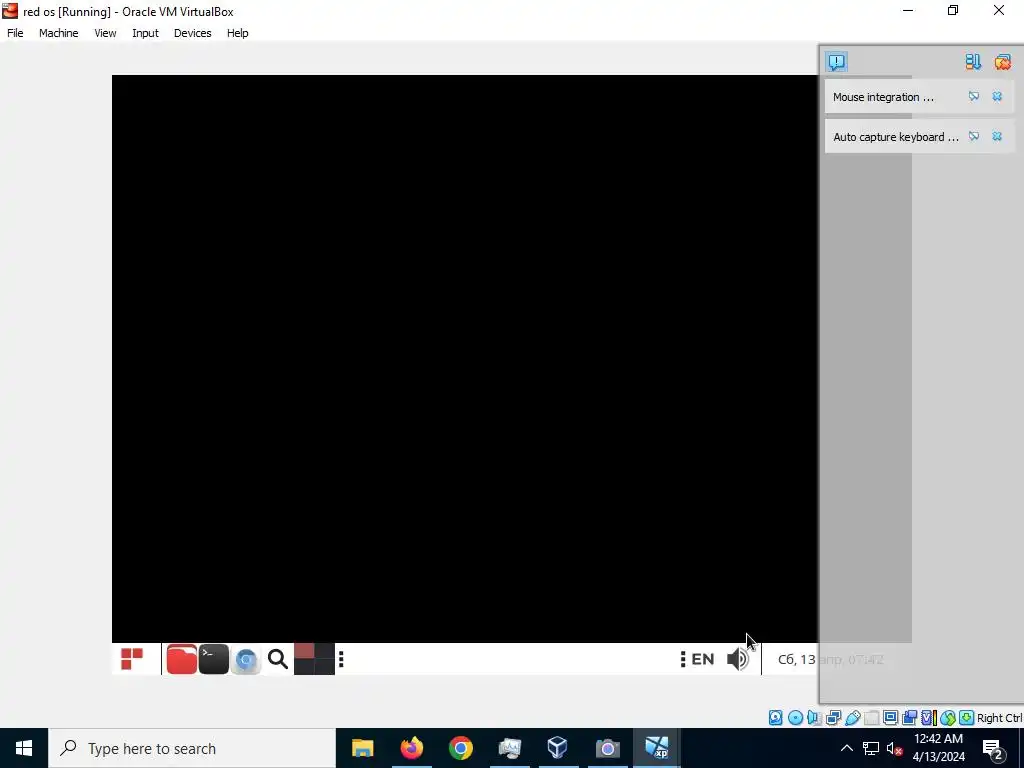
Task: Select the Auto capture keyboard notification text
Action: (x=896, y=136)
